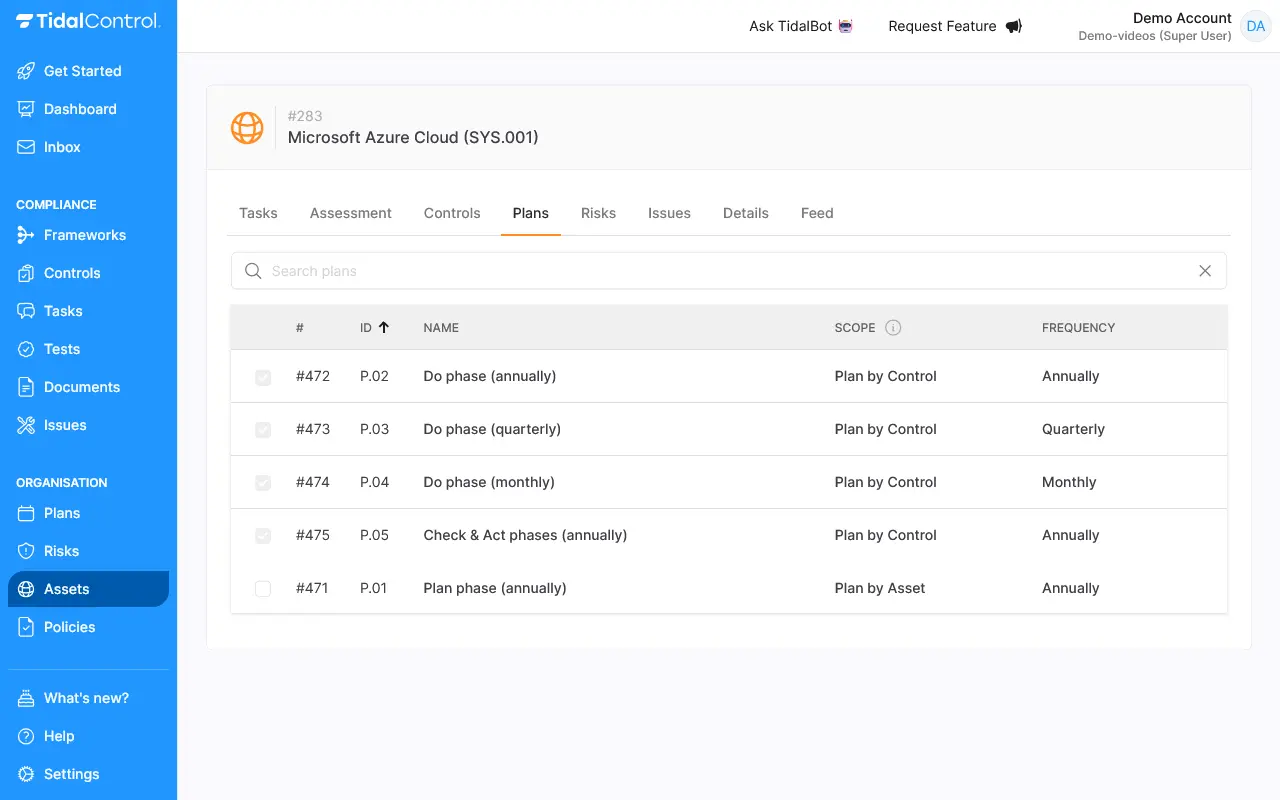
Task: Open What's new in sidebar
Action: (88, 698)
